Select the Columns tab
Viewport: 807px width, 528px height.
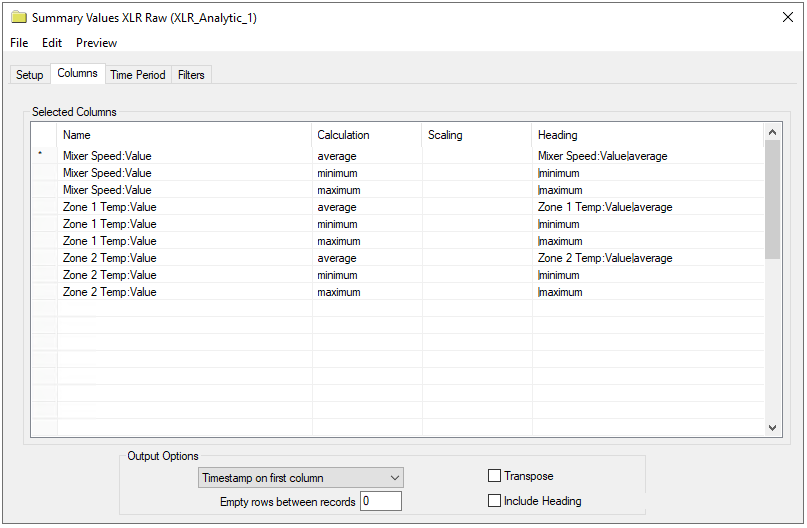[77, 73]
